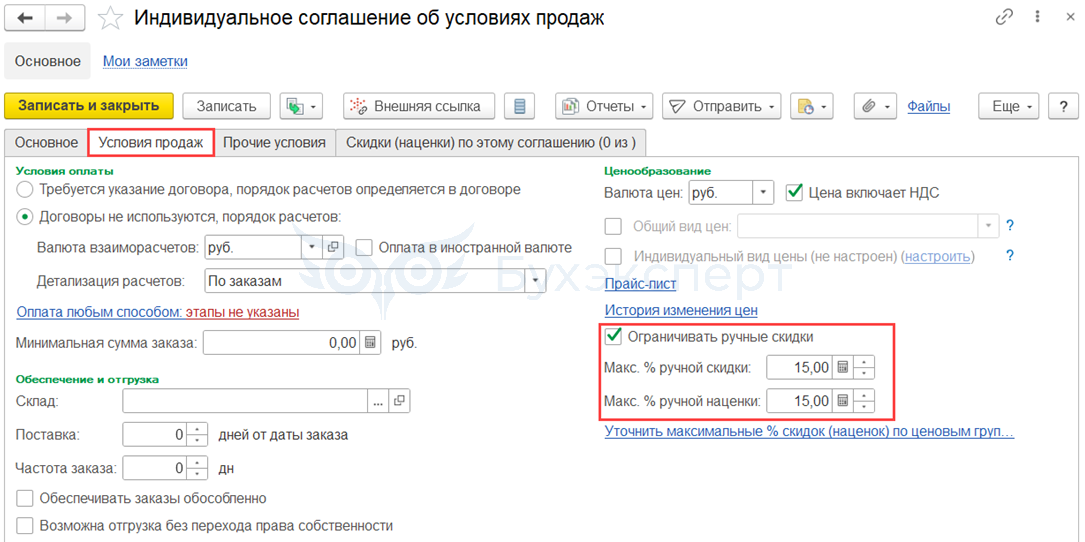Screen dimensions: 1085x542
Task: Copy link with the chain icon
Action: 1004,17
